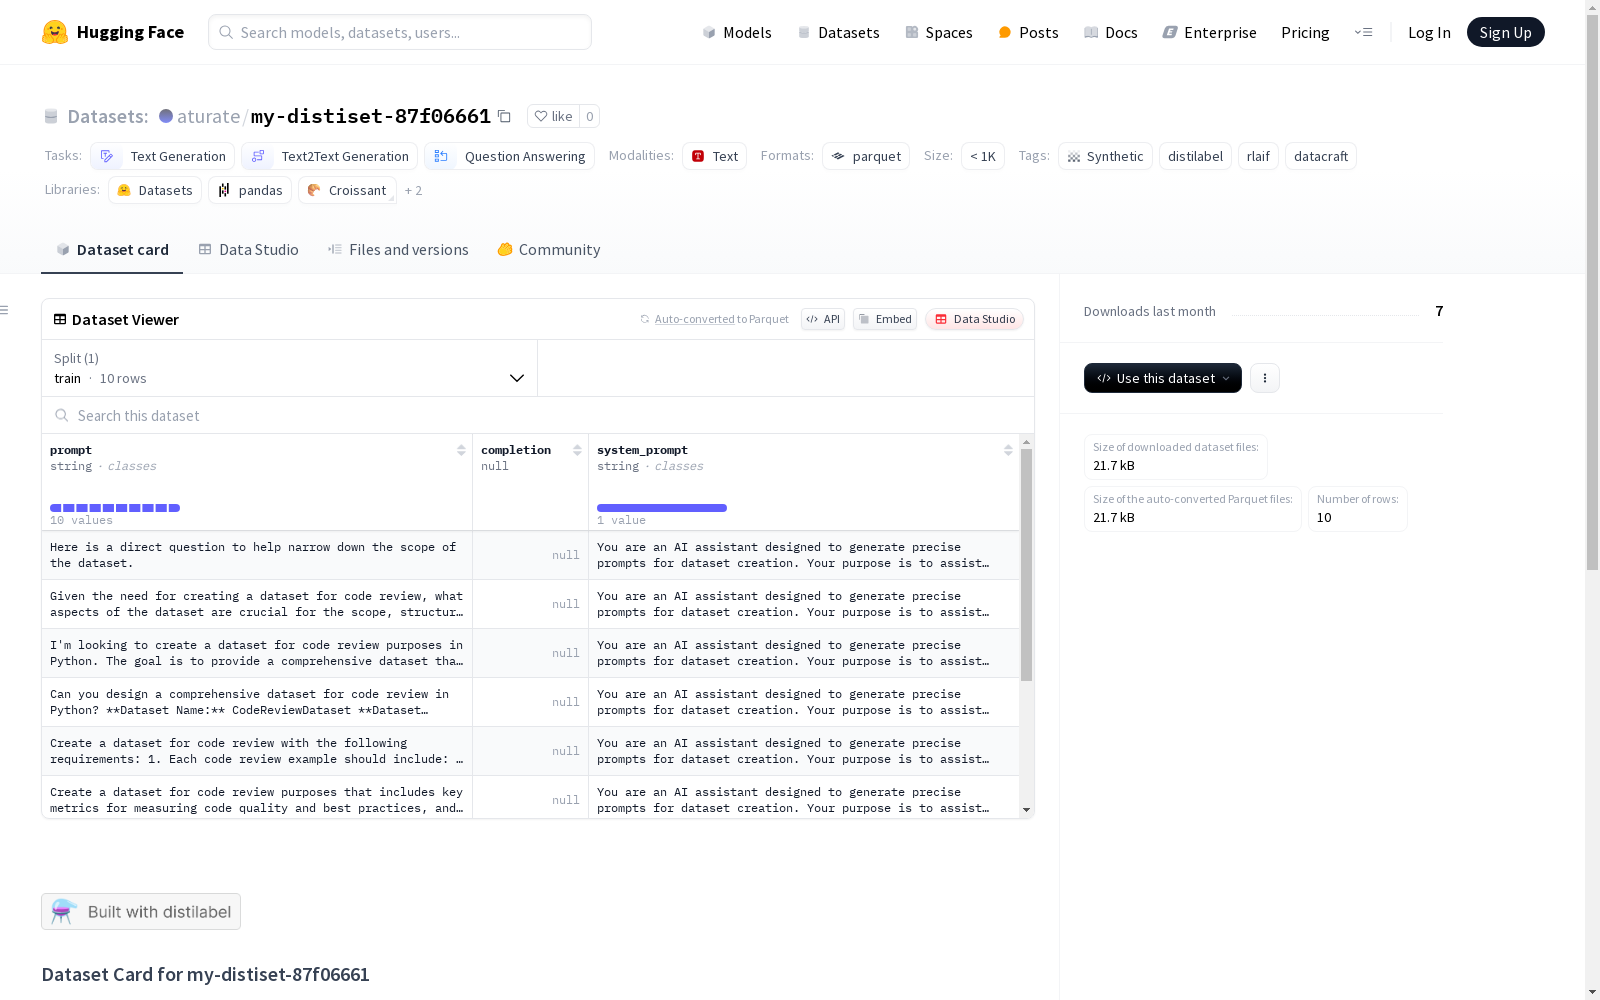1600x1000 pixels.
Task: Click the Datasets library tag
Action: (155, 190)
